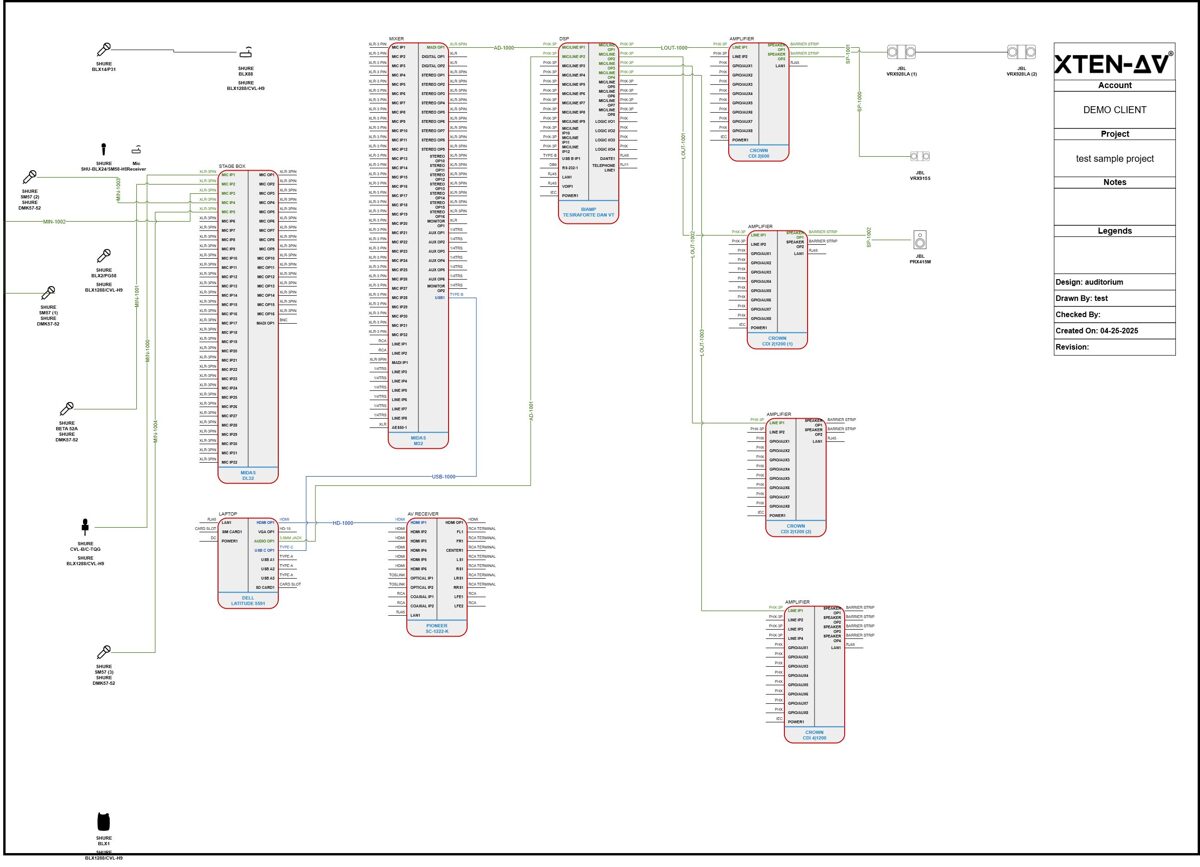Click the HDMI OP1 port on laptop
The height and width of the screenshot is (867, 1200).
point(265,522)
